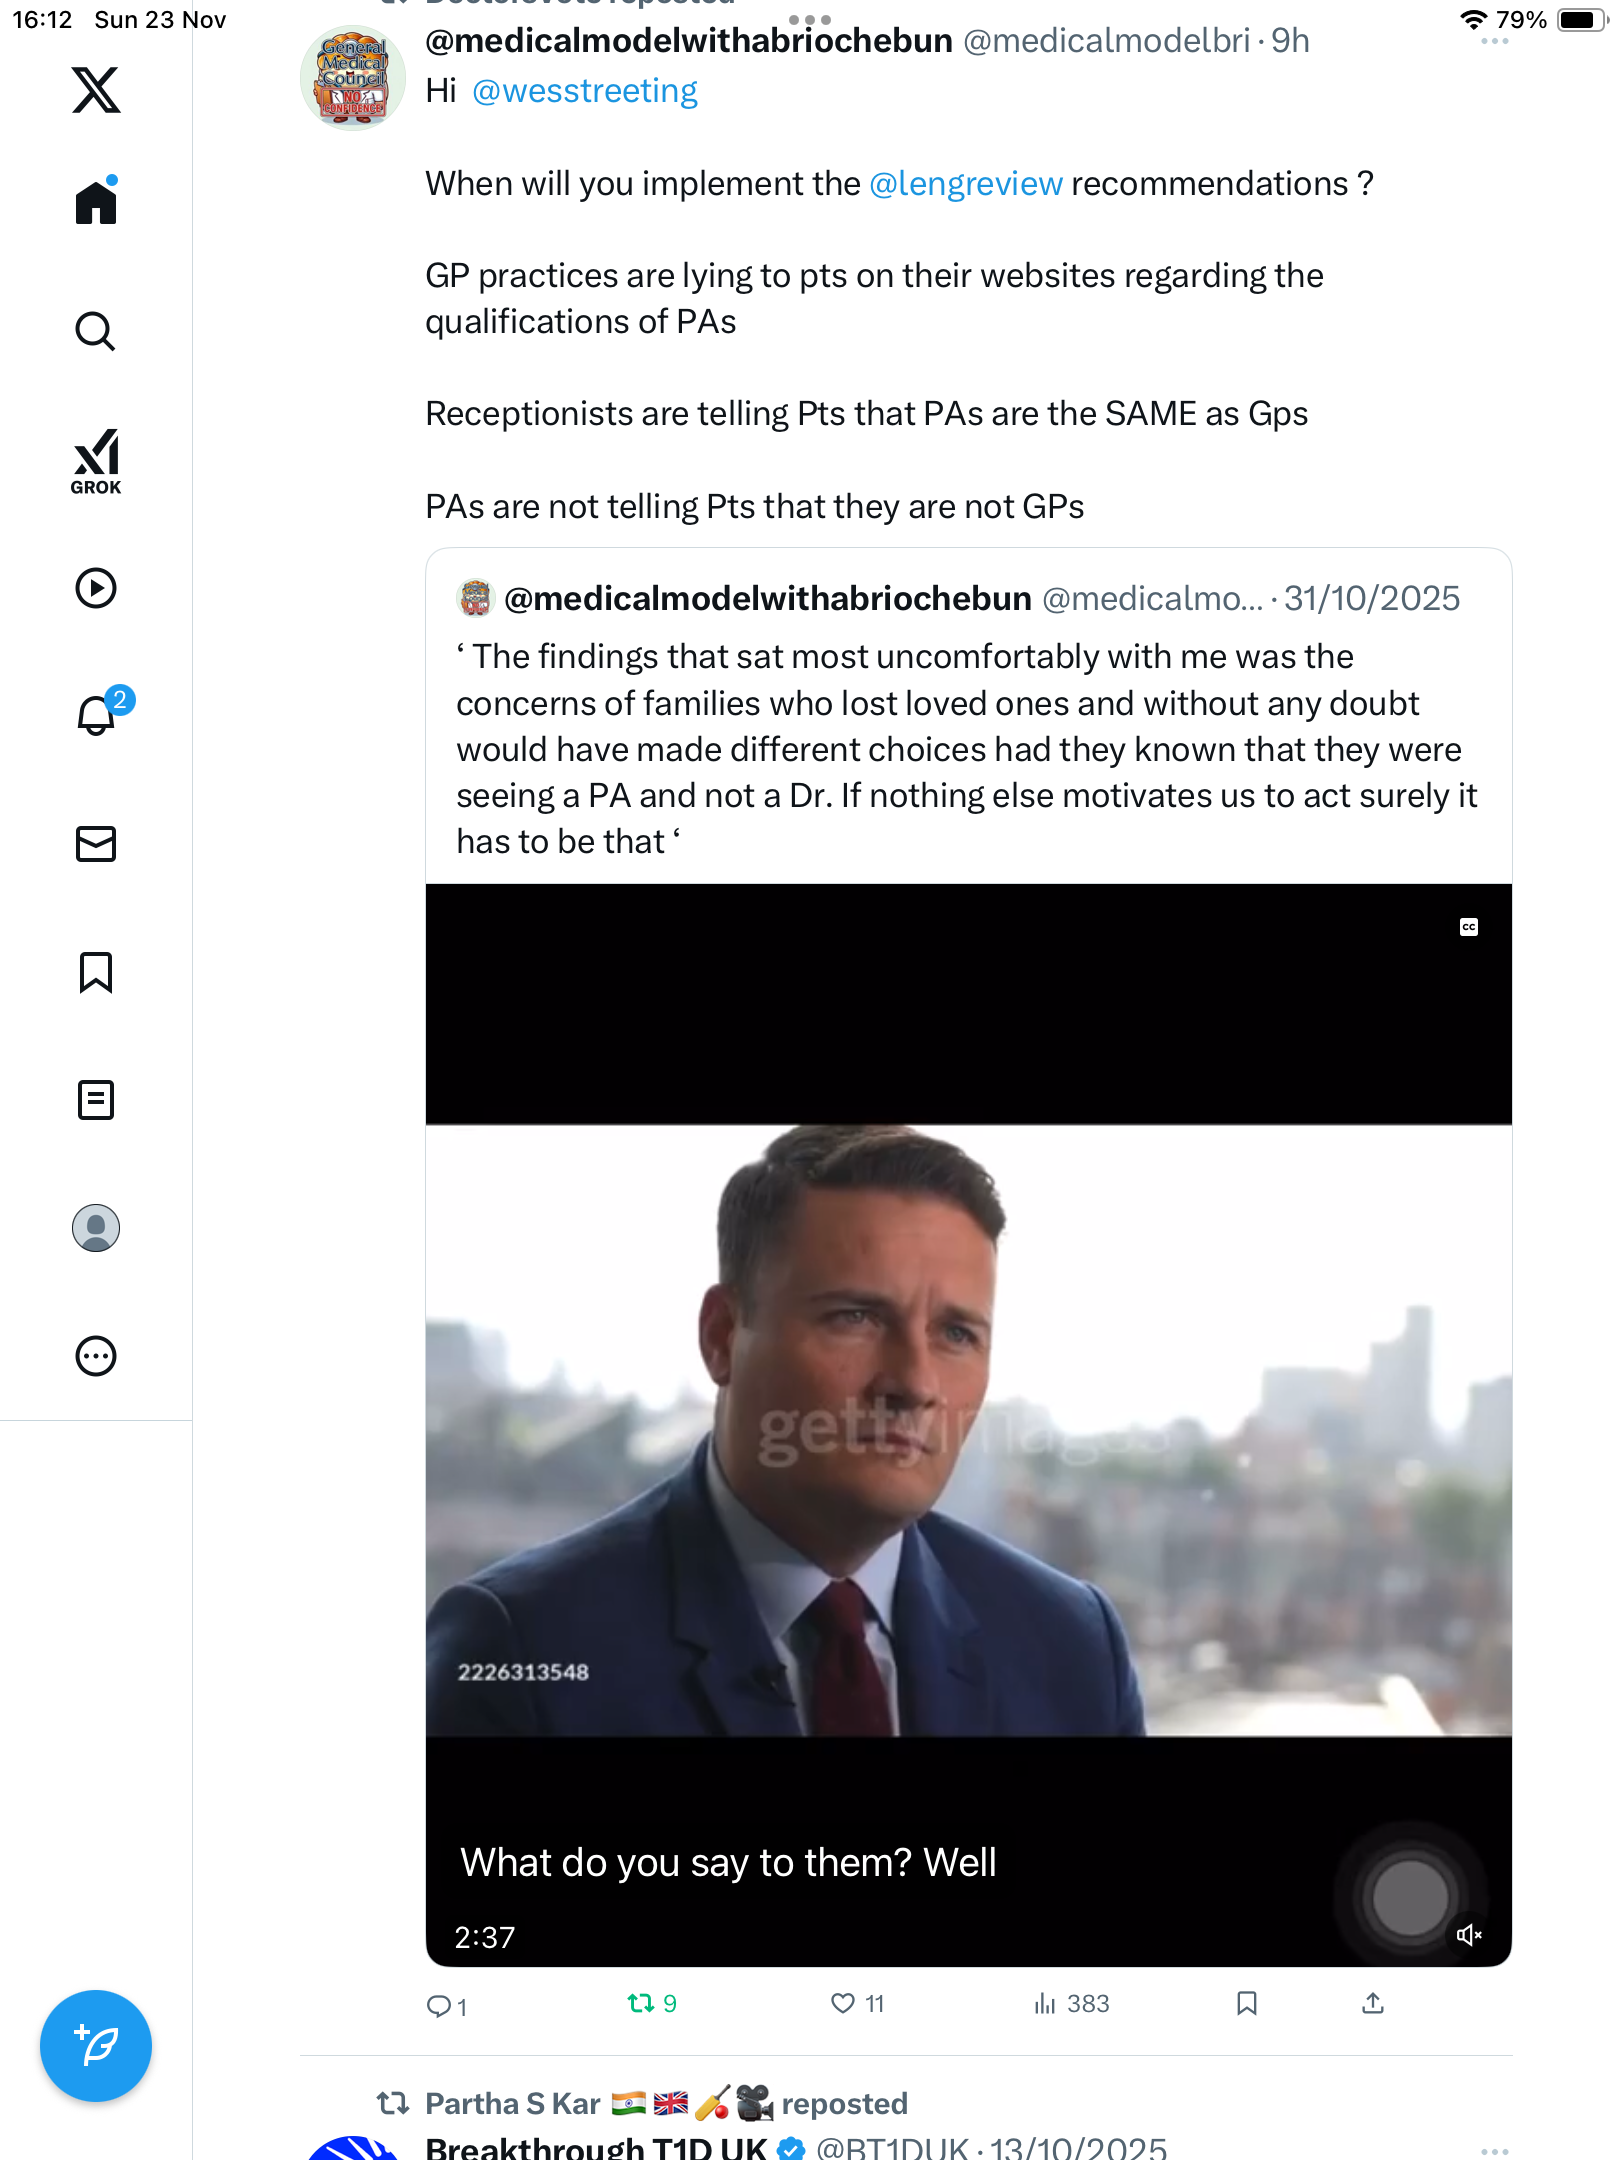1620x2160 pixels.
Task: Toggle like on the medicalmodel post
Action: pyautogui.click(x=843, y=2003)
